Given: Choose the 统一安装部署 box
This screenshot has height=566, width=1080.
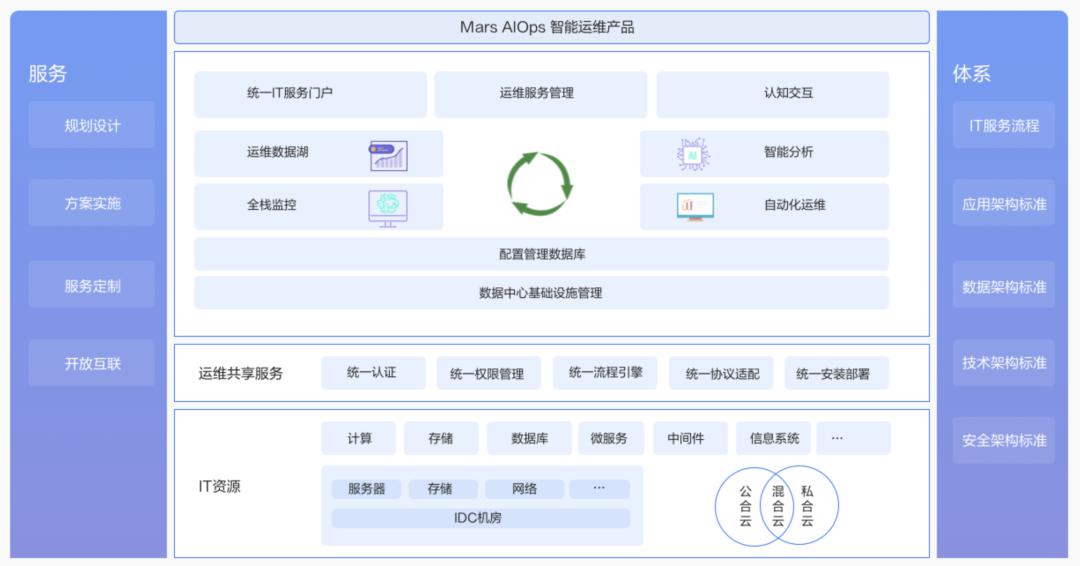Looking at the screenshot, I should 837,373.
